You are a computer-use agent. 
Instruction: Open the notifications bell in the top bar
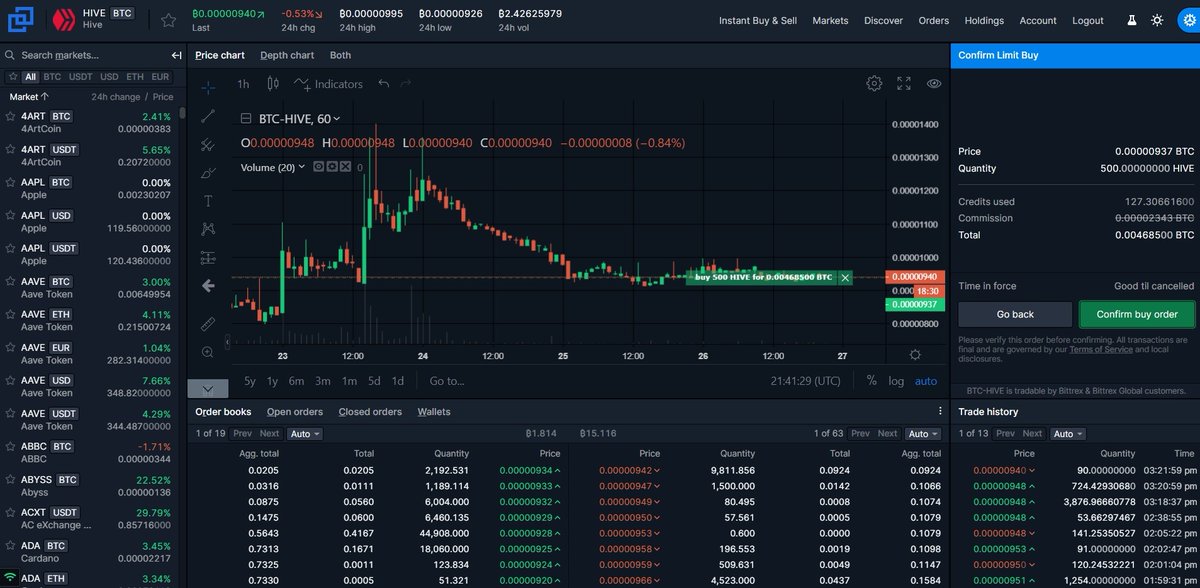tap(1133, 20)
